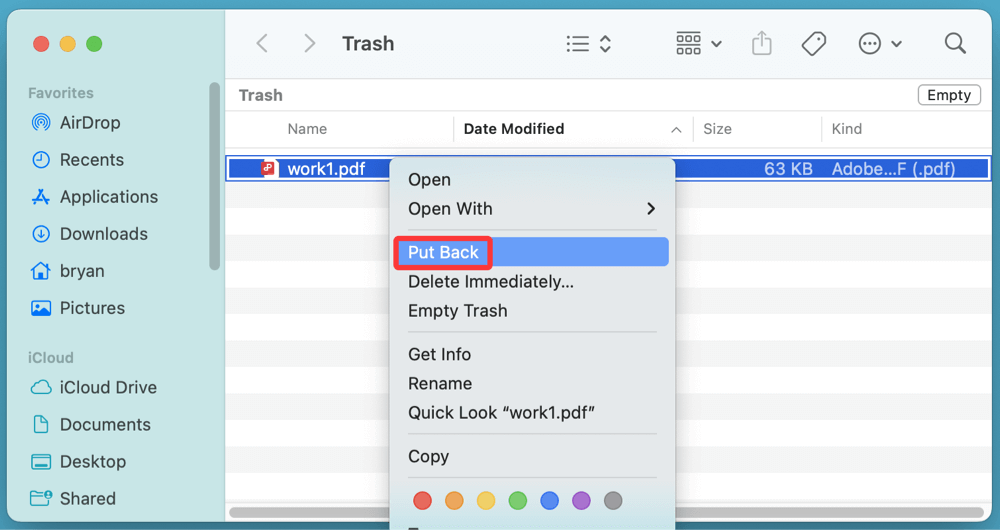
Task: Apply the green tag color
Action: pos(518,501)
